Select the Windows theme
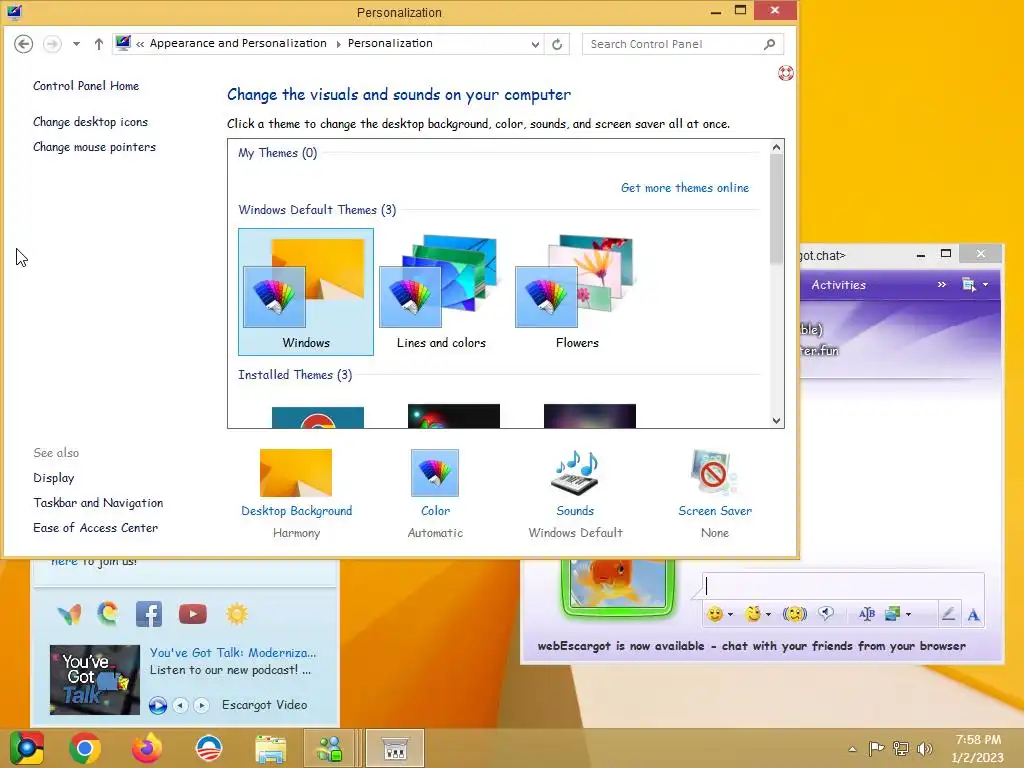 point(306,292)
